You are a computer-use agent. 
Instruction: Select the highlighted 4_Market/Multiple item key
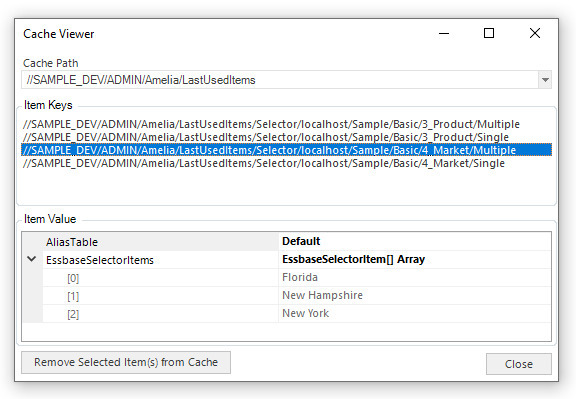(x=287, y=150)
